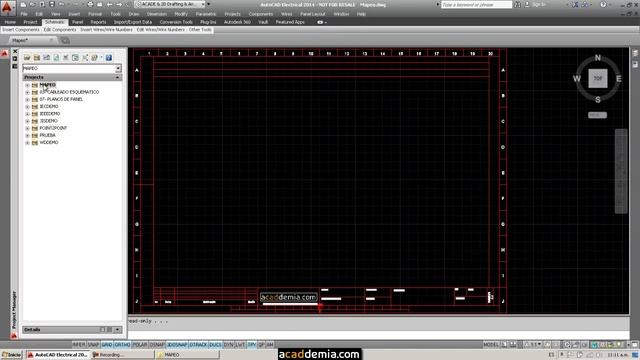Click Refresh icon in Project Manager toolbar
This screenshot has width=640, height=360.
[x=56, y=58]
